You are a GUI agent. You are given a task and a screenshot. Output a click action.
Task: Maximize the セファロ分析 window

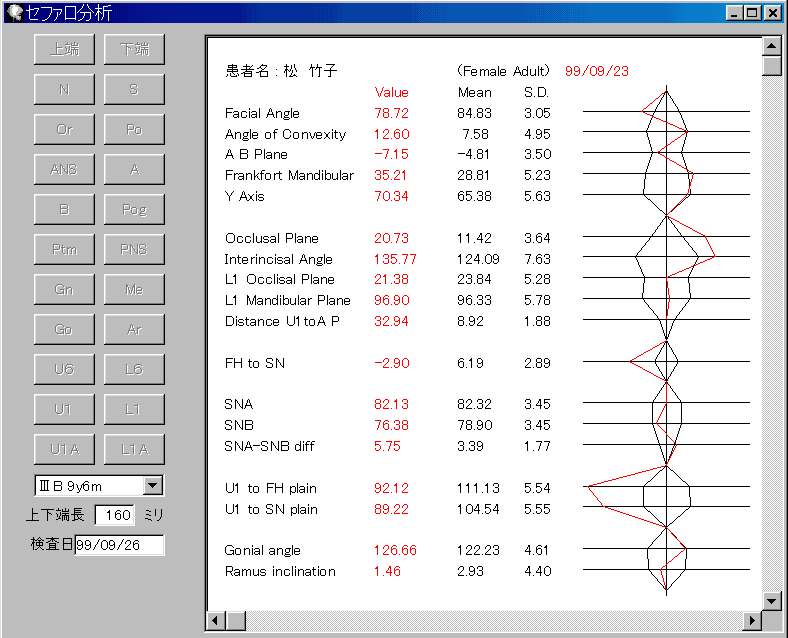click(754, 13)
